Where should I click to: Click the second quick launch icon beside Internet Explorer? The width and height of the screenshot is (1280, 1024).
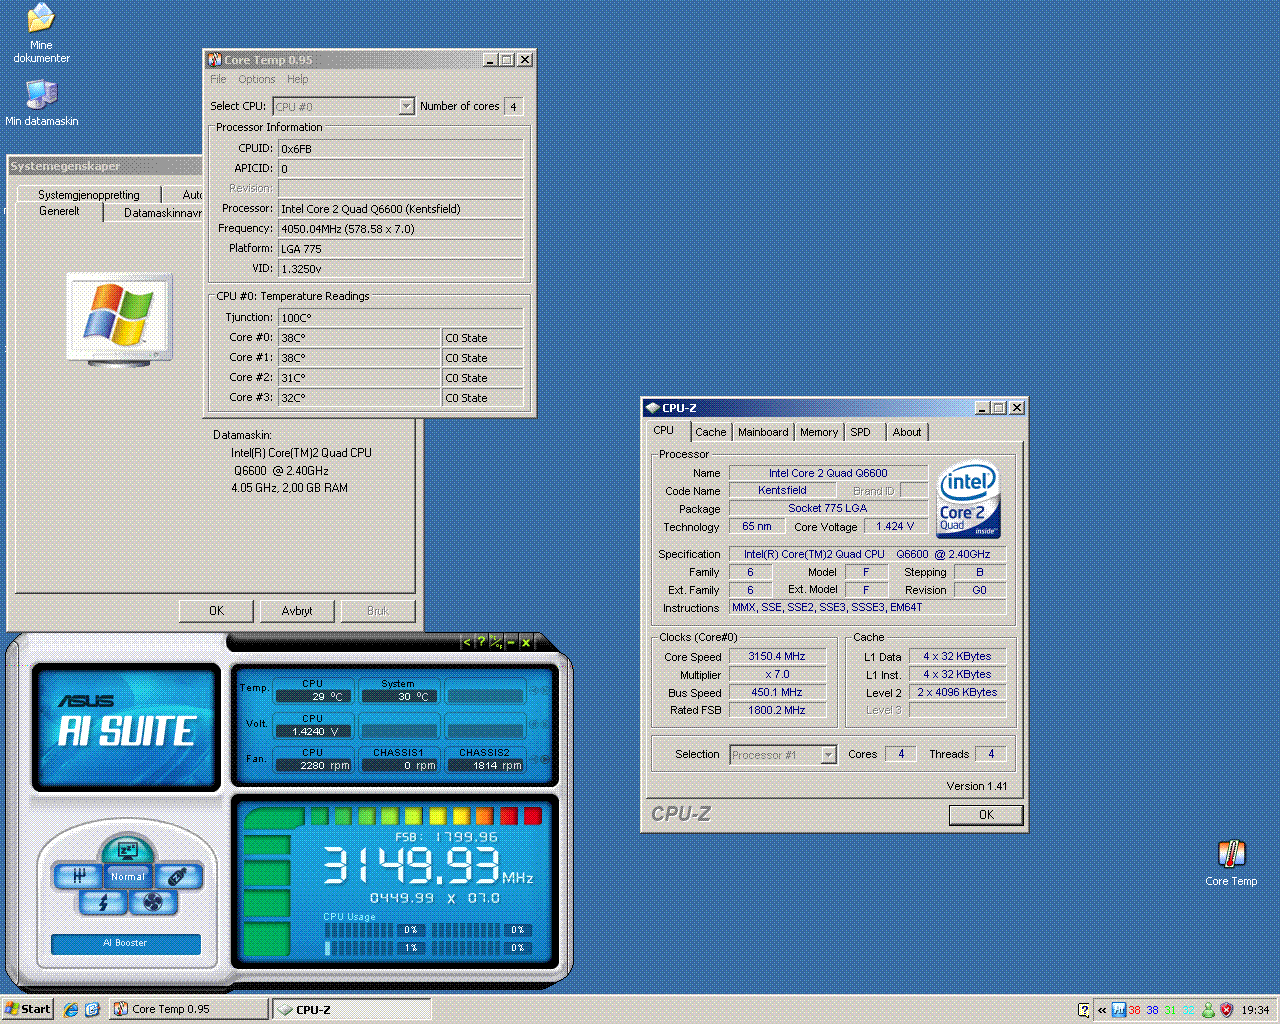(92, 1010)
